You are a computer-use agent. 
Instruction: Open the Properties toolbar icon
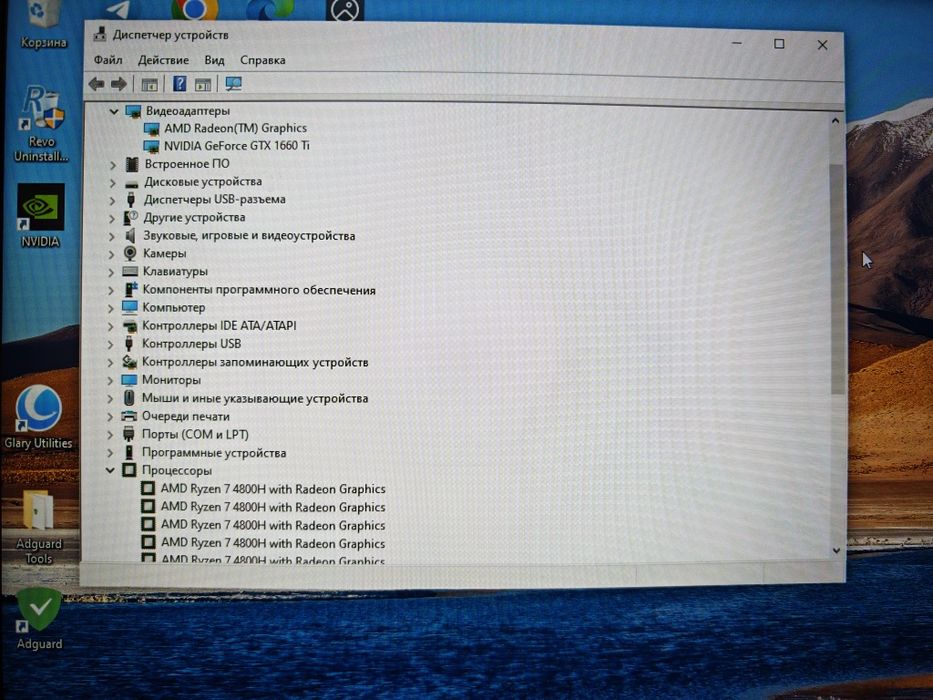click(x=149, y=85)
